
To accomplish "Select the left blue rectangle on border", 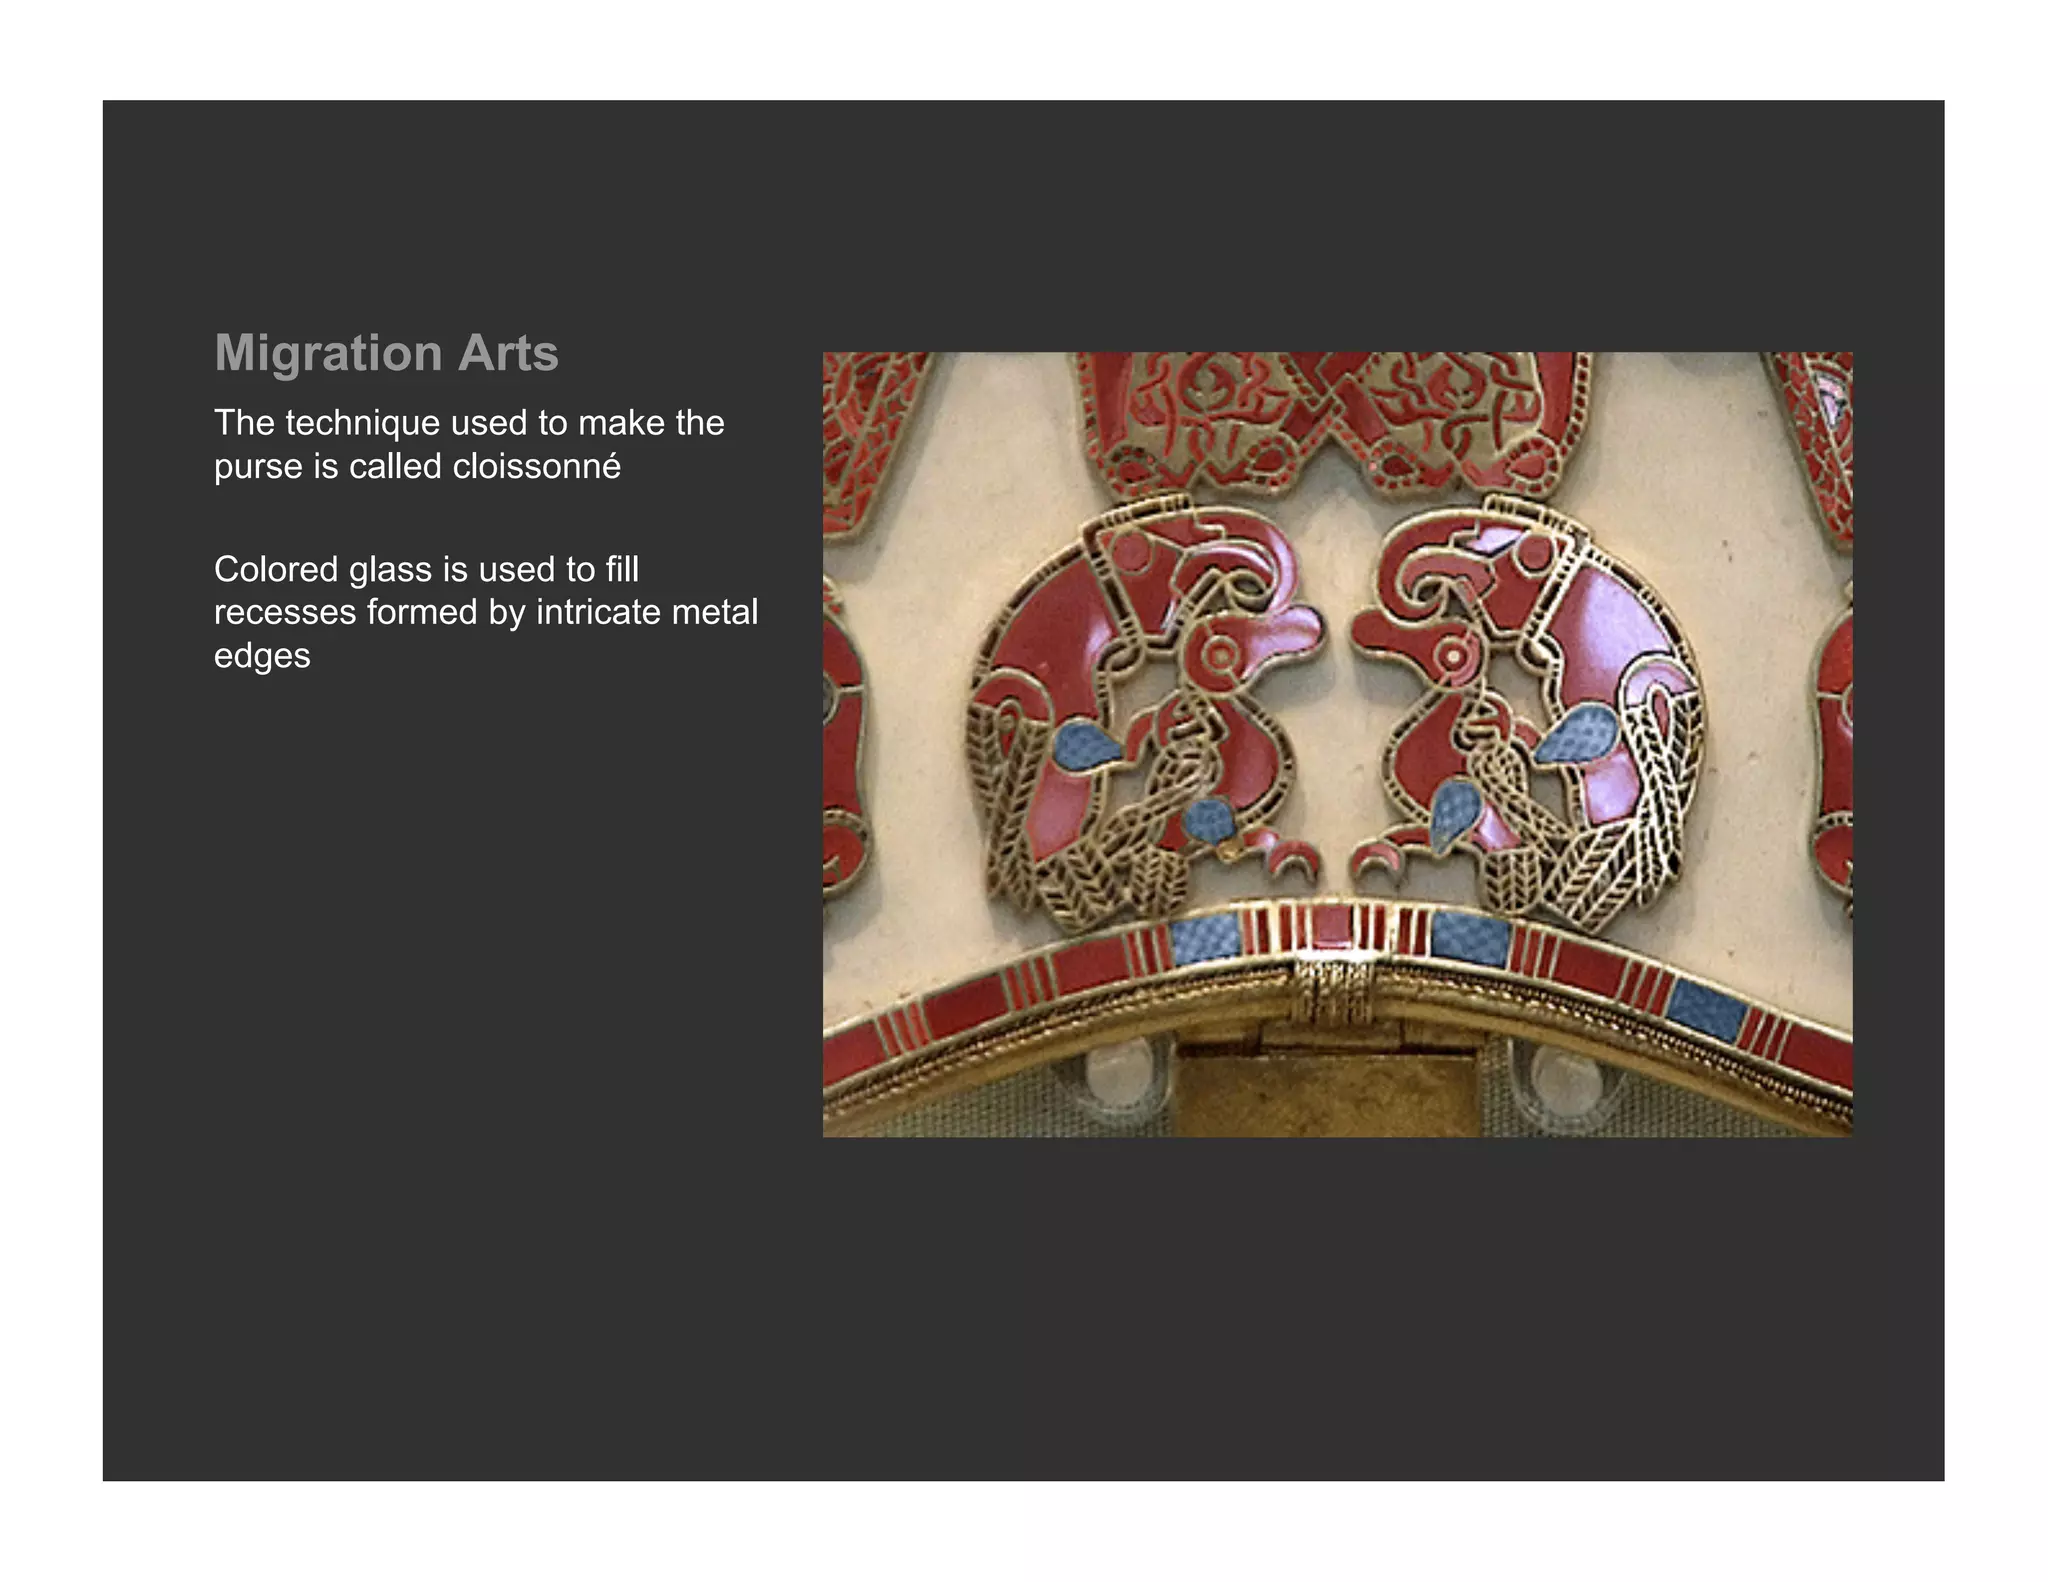I will coord(1204,940).
